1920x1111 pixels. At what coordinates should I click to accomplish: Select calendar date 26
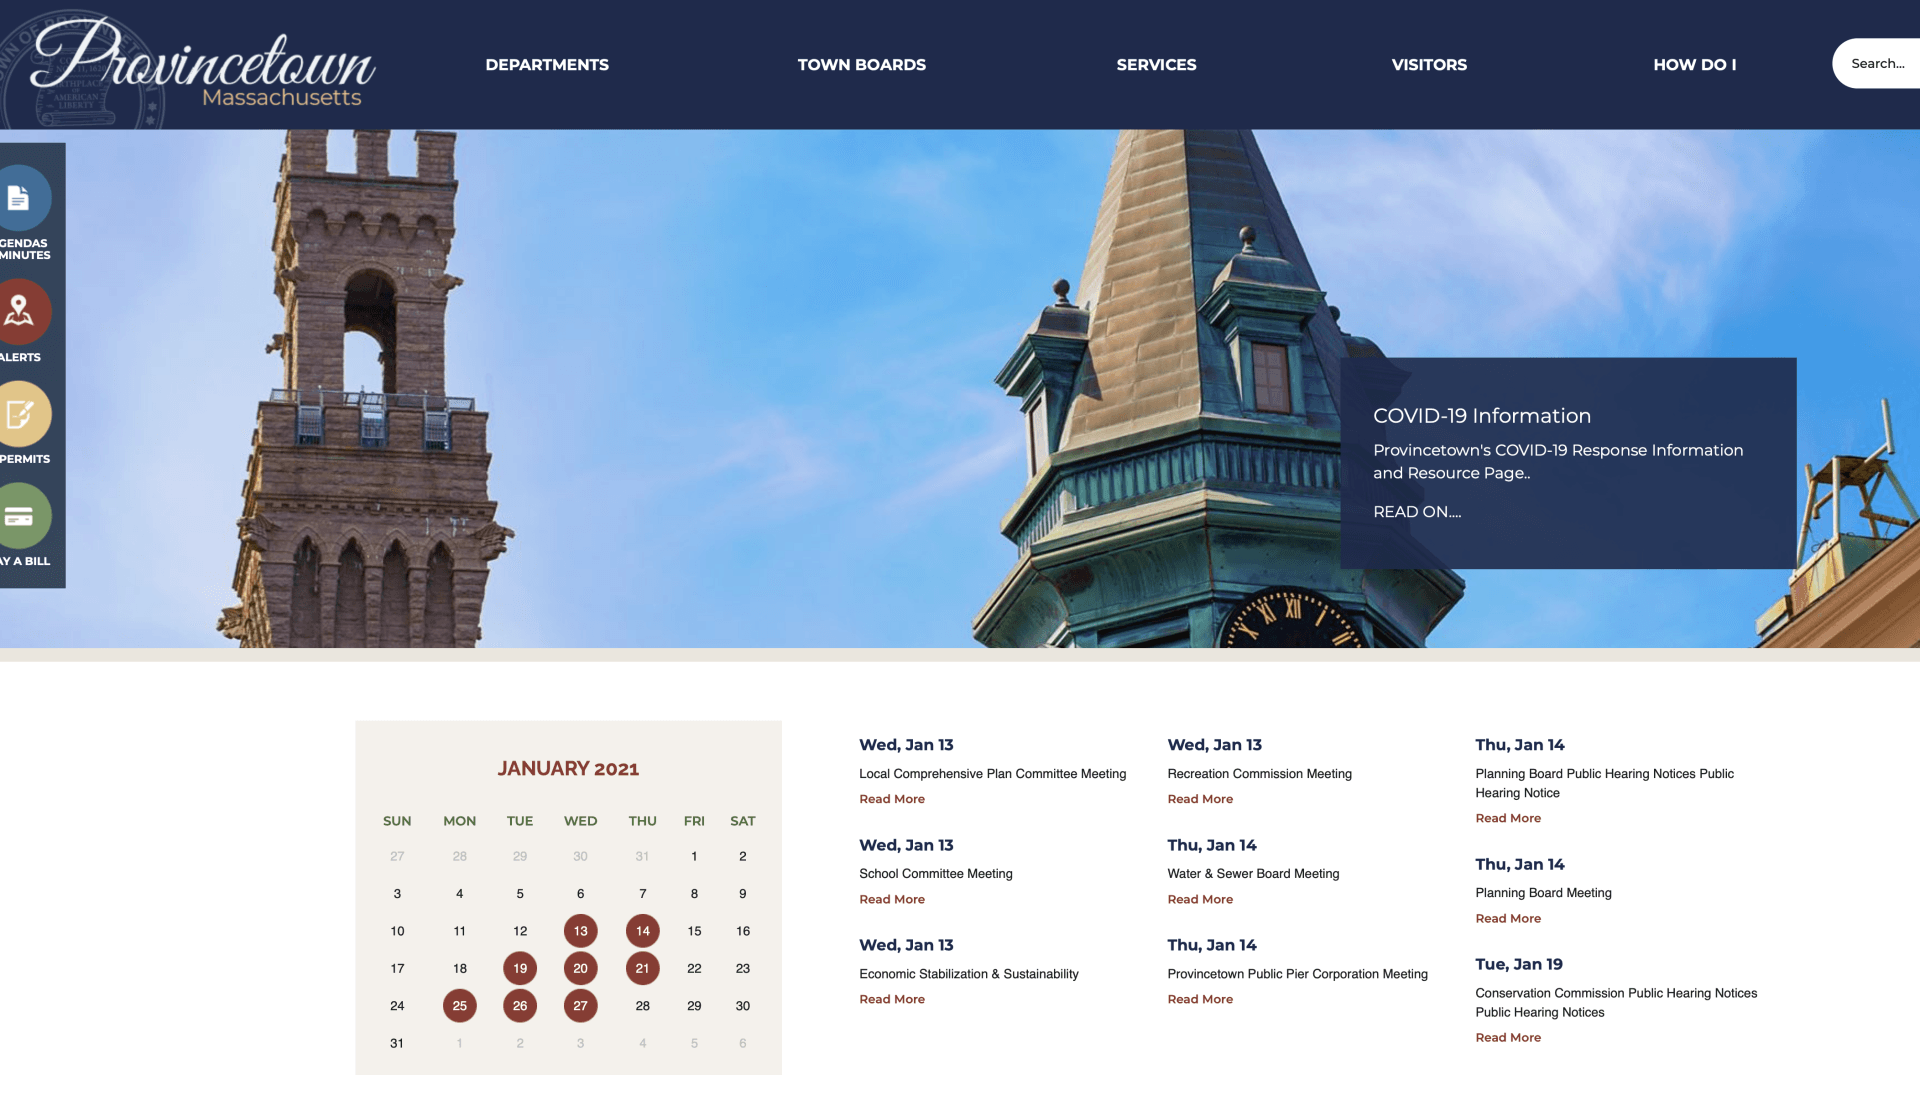[x=519, y=1006]
